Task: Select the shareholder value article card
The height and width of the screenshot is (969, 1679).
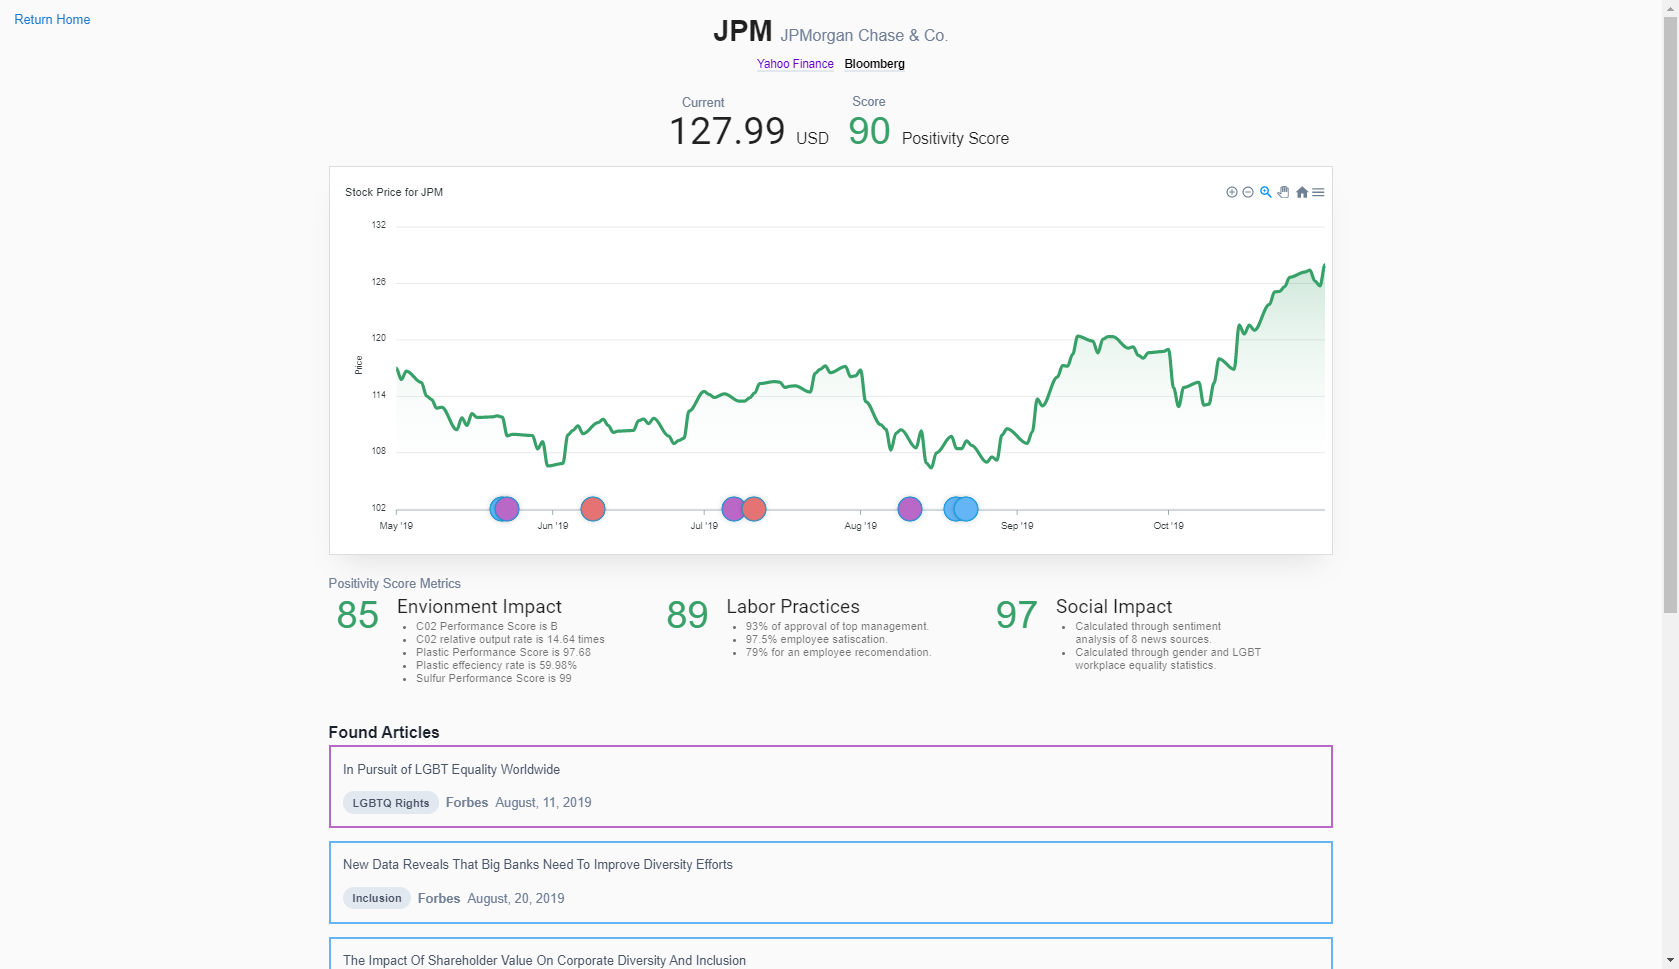Action: coord(830,957)
